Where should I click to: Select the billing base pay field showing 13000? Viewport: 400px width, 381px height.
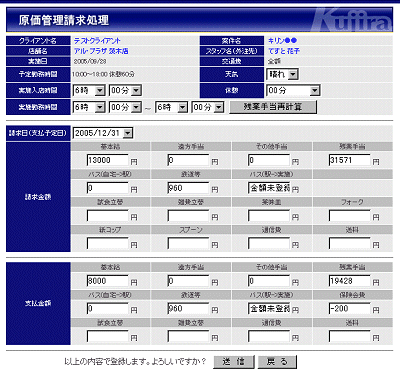[x=107, y=160]
